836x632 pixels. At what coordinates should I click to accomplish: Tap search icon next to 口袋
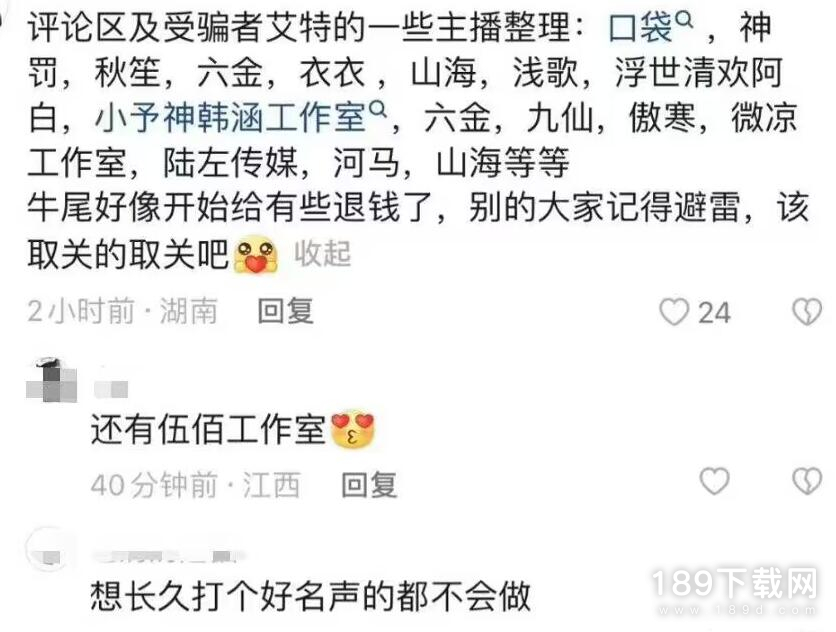pyautogui.click(x=684, y=21)
